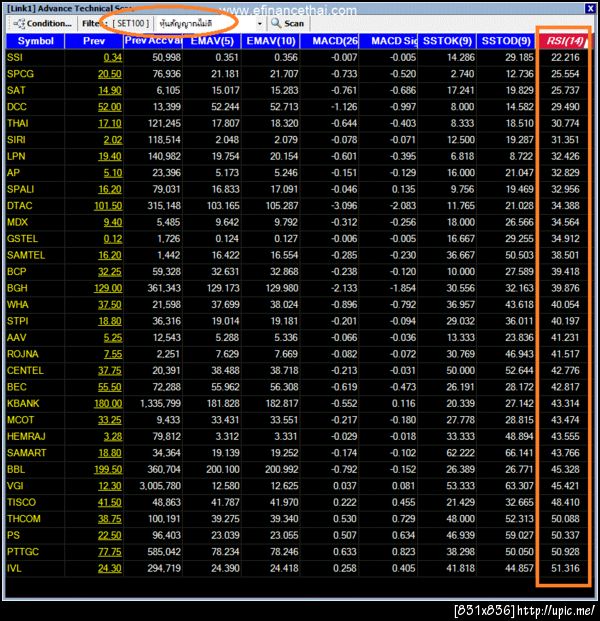Select the TISCO symbol
This screenshot has width=600, height=621.
click(x=21, y=502)
